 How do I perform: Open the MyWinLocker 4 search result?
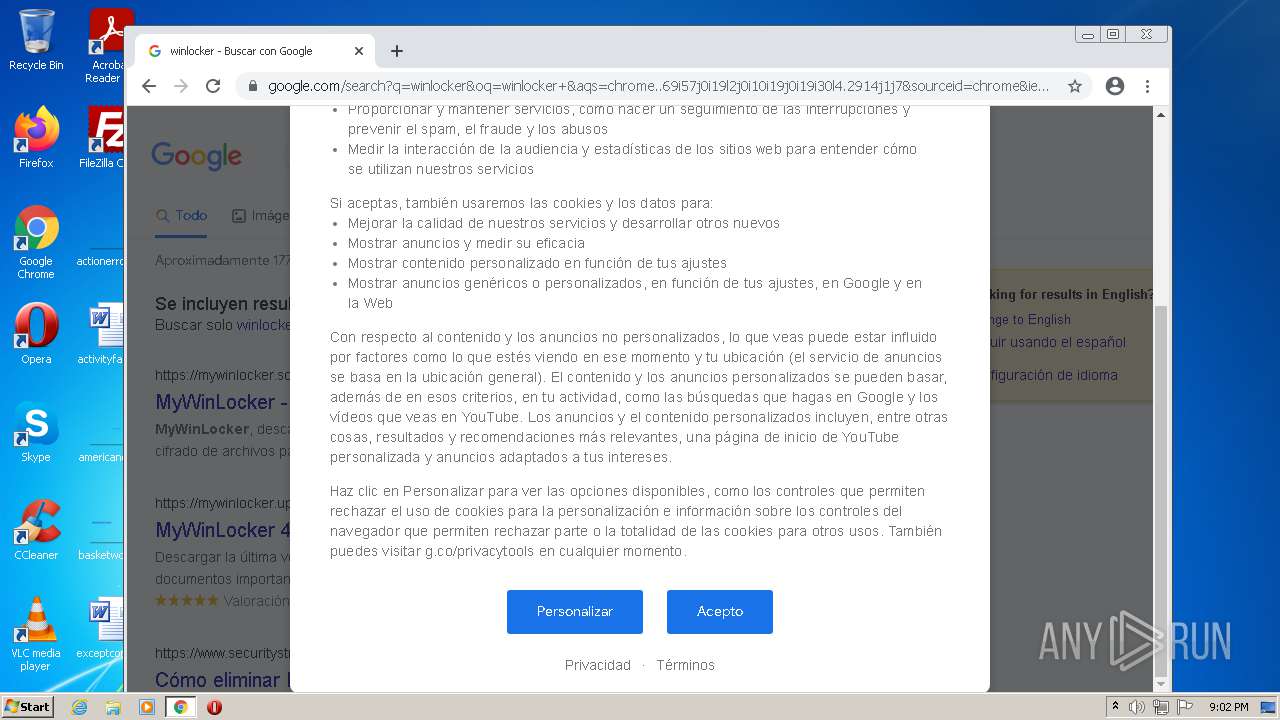(x=222, y=530)
